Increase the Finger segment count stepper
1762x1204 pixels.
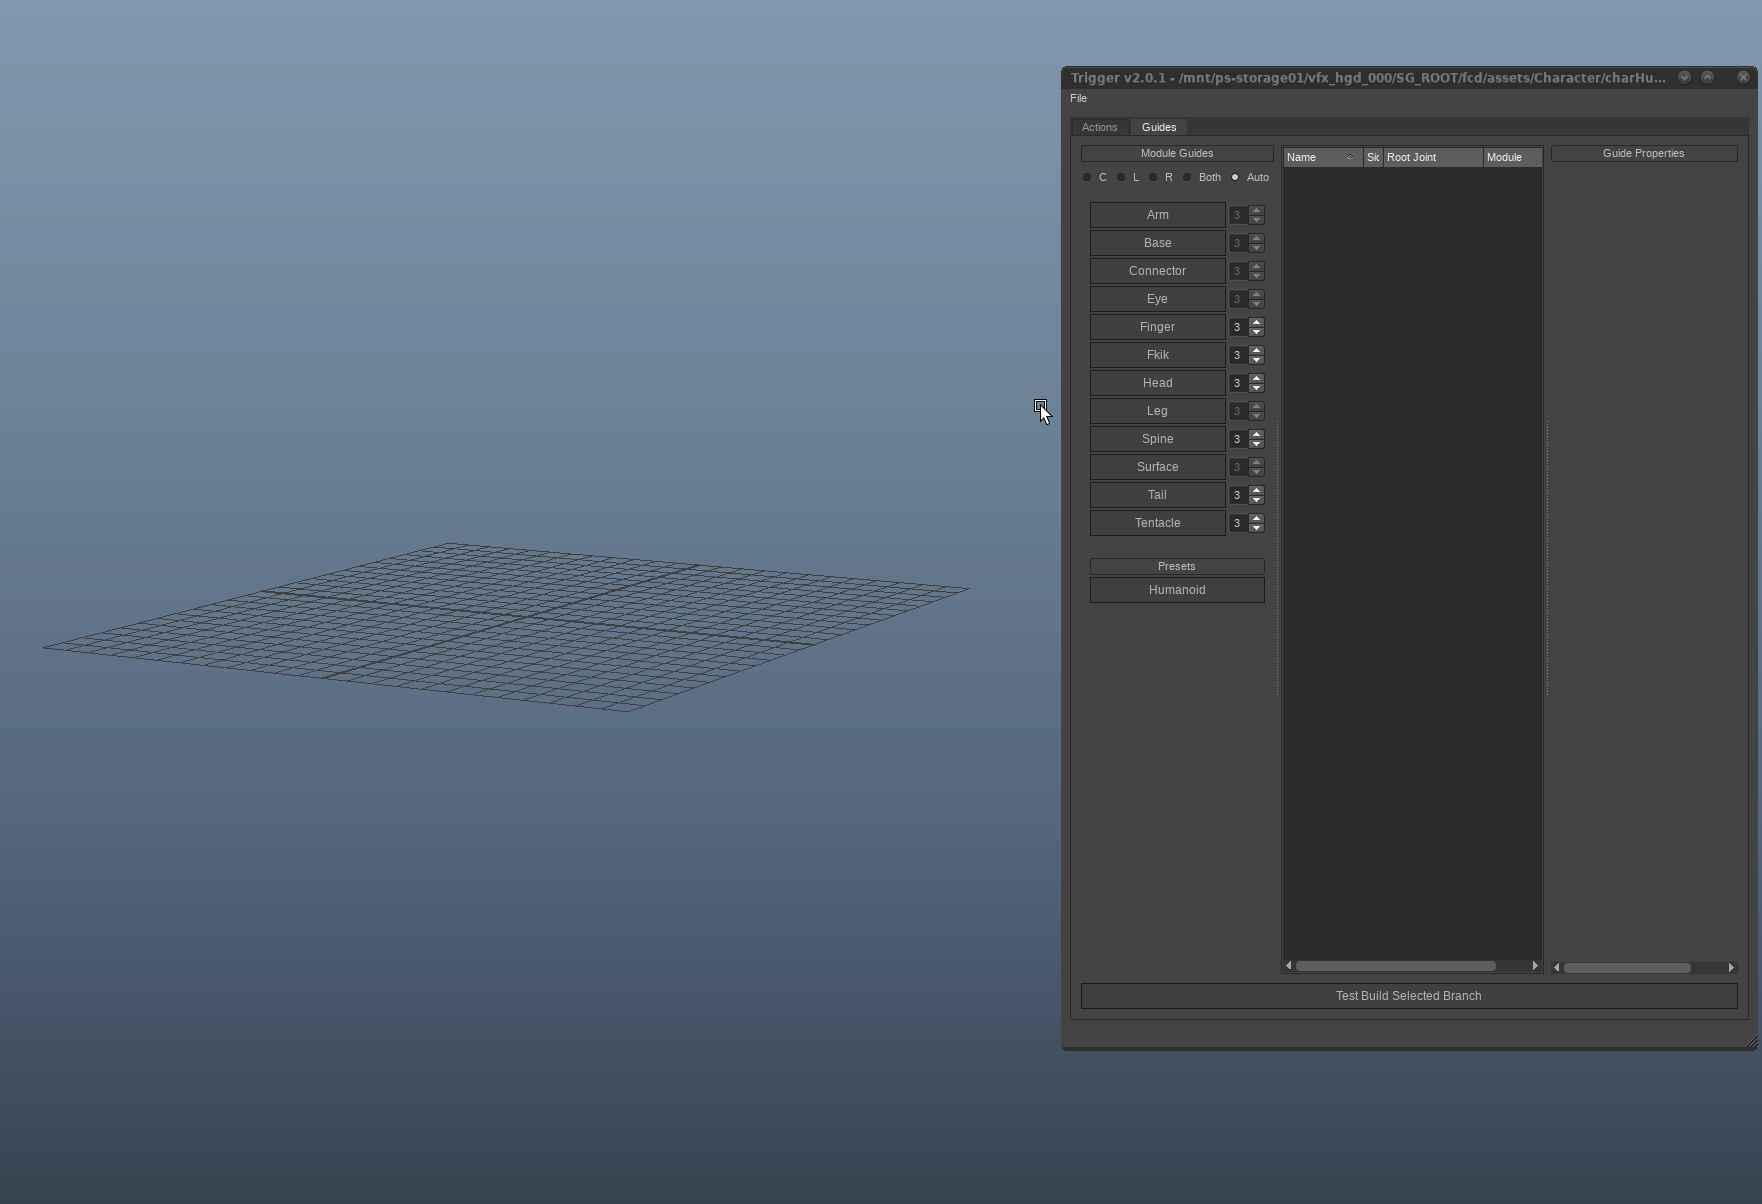pos(1256,322)
